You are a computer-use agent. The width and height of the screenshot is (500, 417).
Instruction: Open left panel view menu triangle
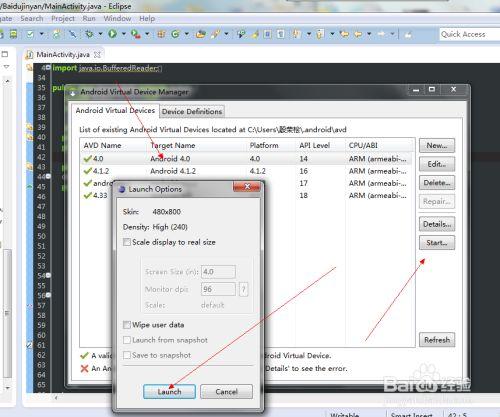click(6, 67)
